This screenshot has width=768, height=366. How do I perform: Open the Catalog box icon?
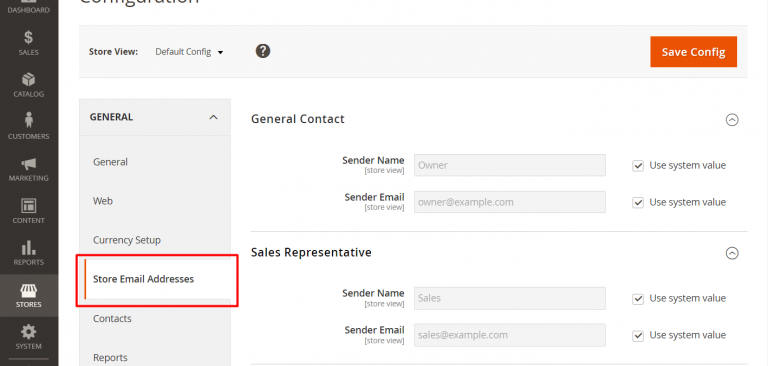pyautogui.click(x=28, y=79)
